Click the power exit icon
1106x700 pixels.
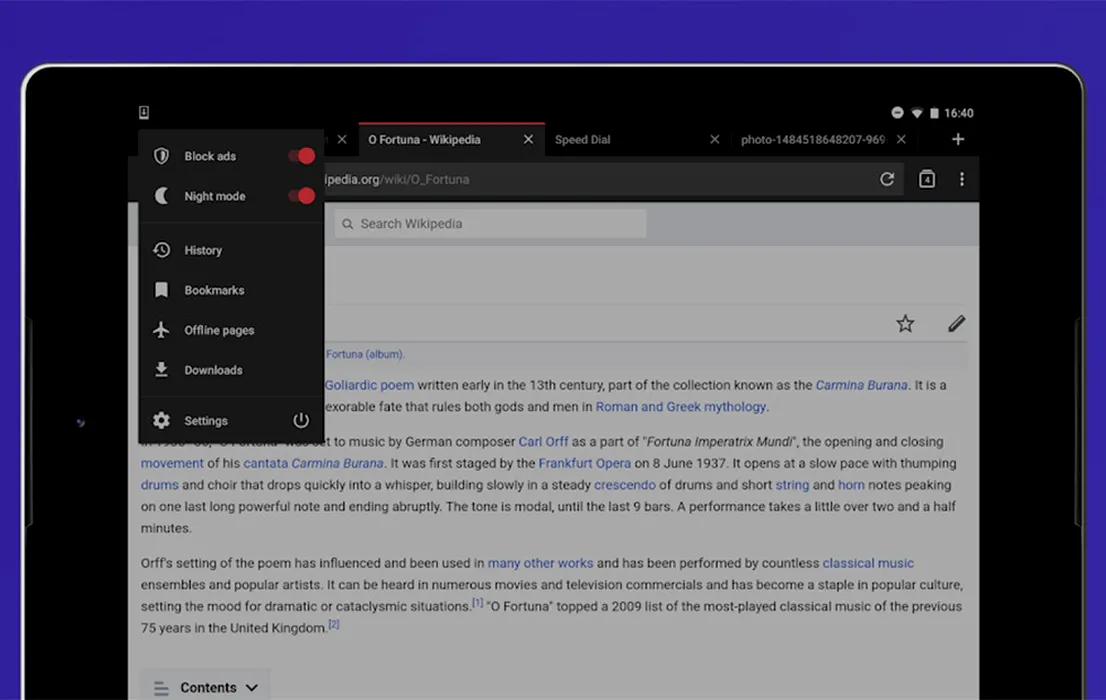pyautogui.click(x=301, y=421)
